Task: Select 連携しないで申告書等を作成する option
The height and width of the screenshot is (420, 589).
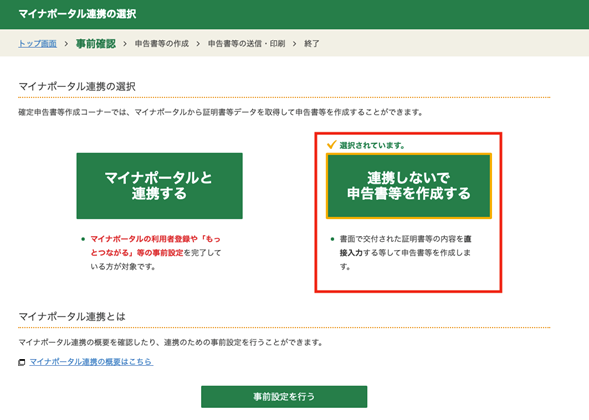Action: click(409, 186)
